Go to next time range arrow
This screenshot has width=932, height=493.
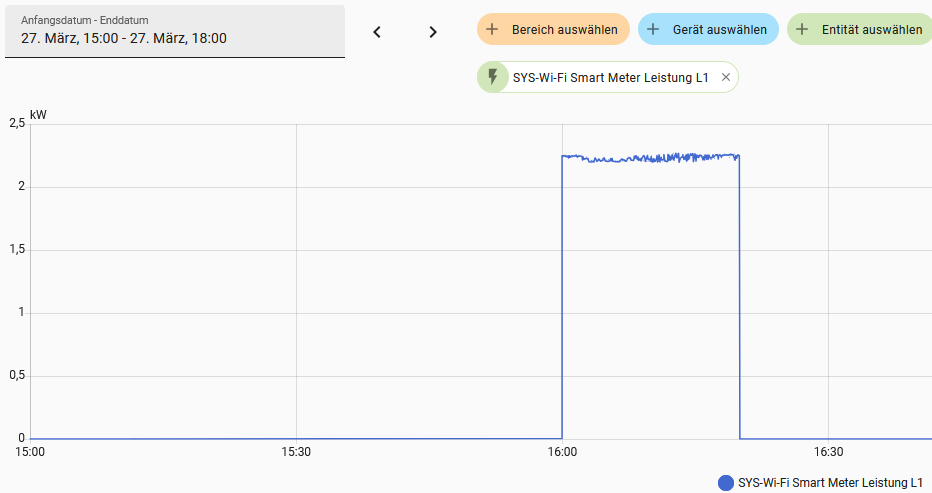click(x=433, y=32)
